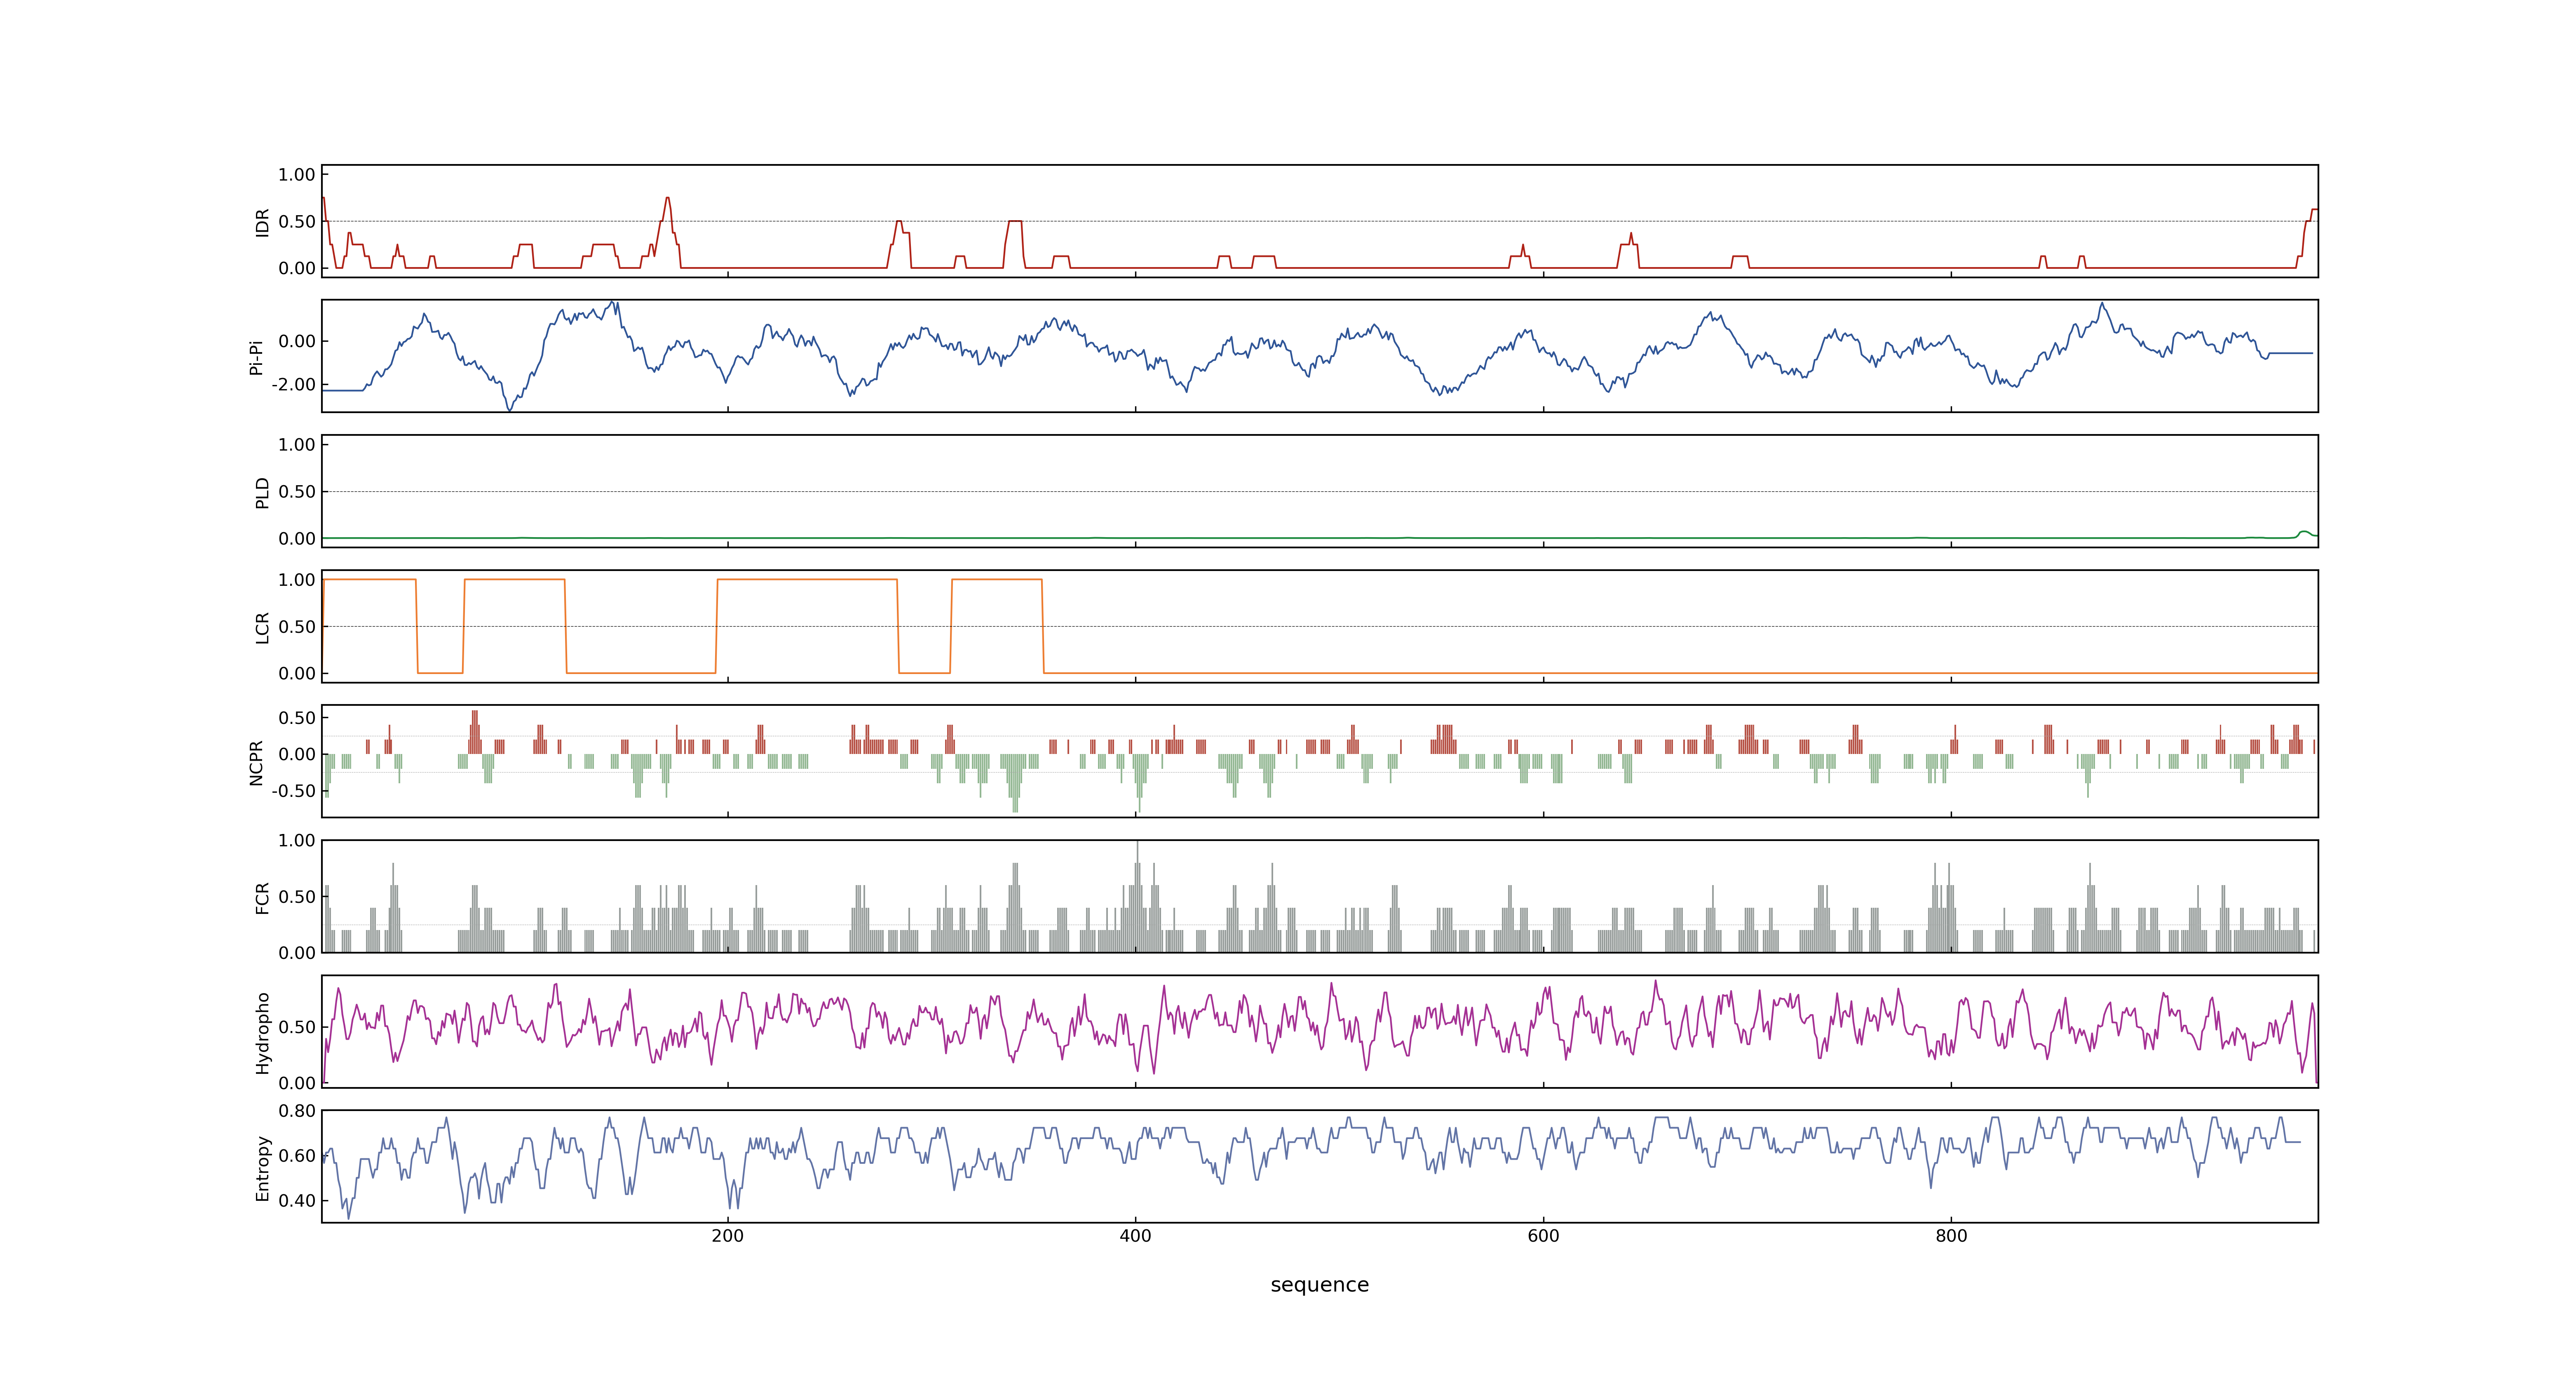Click the tallest FCR bar at position 400
The width and height of the screenshot is (2576, 1374).
pyautogui.click(x=1137, y=896)
